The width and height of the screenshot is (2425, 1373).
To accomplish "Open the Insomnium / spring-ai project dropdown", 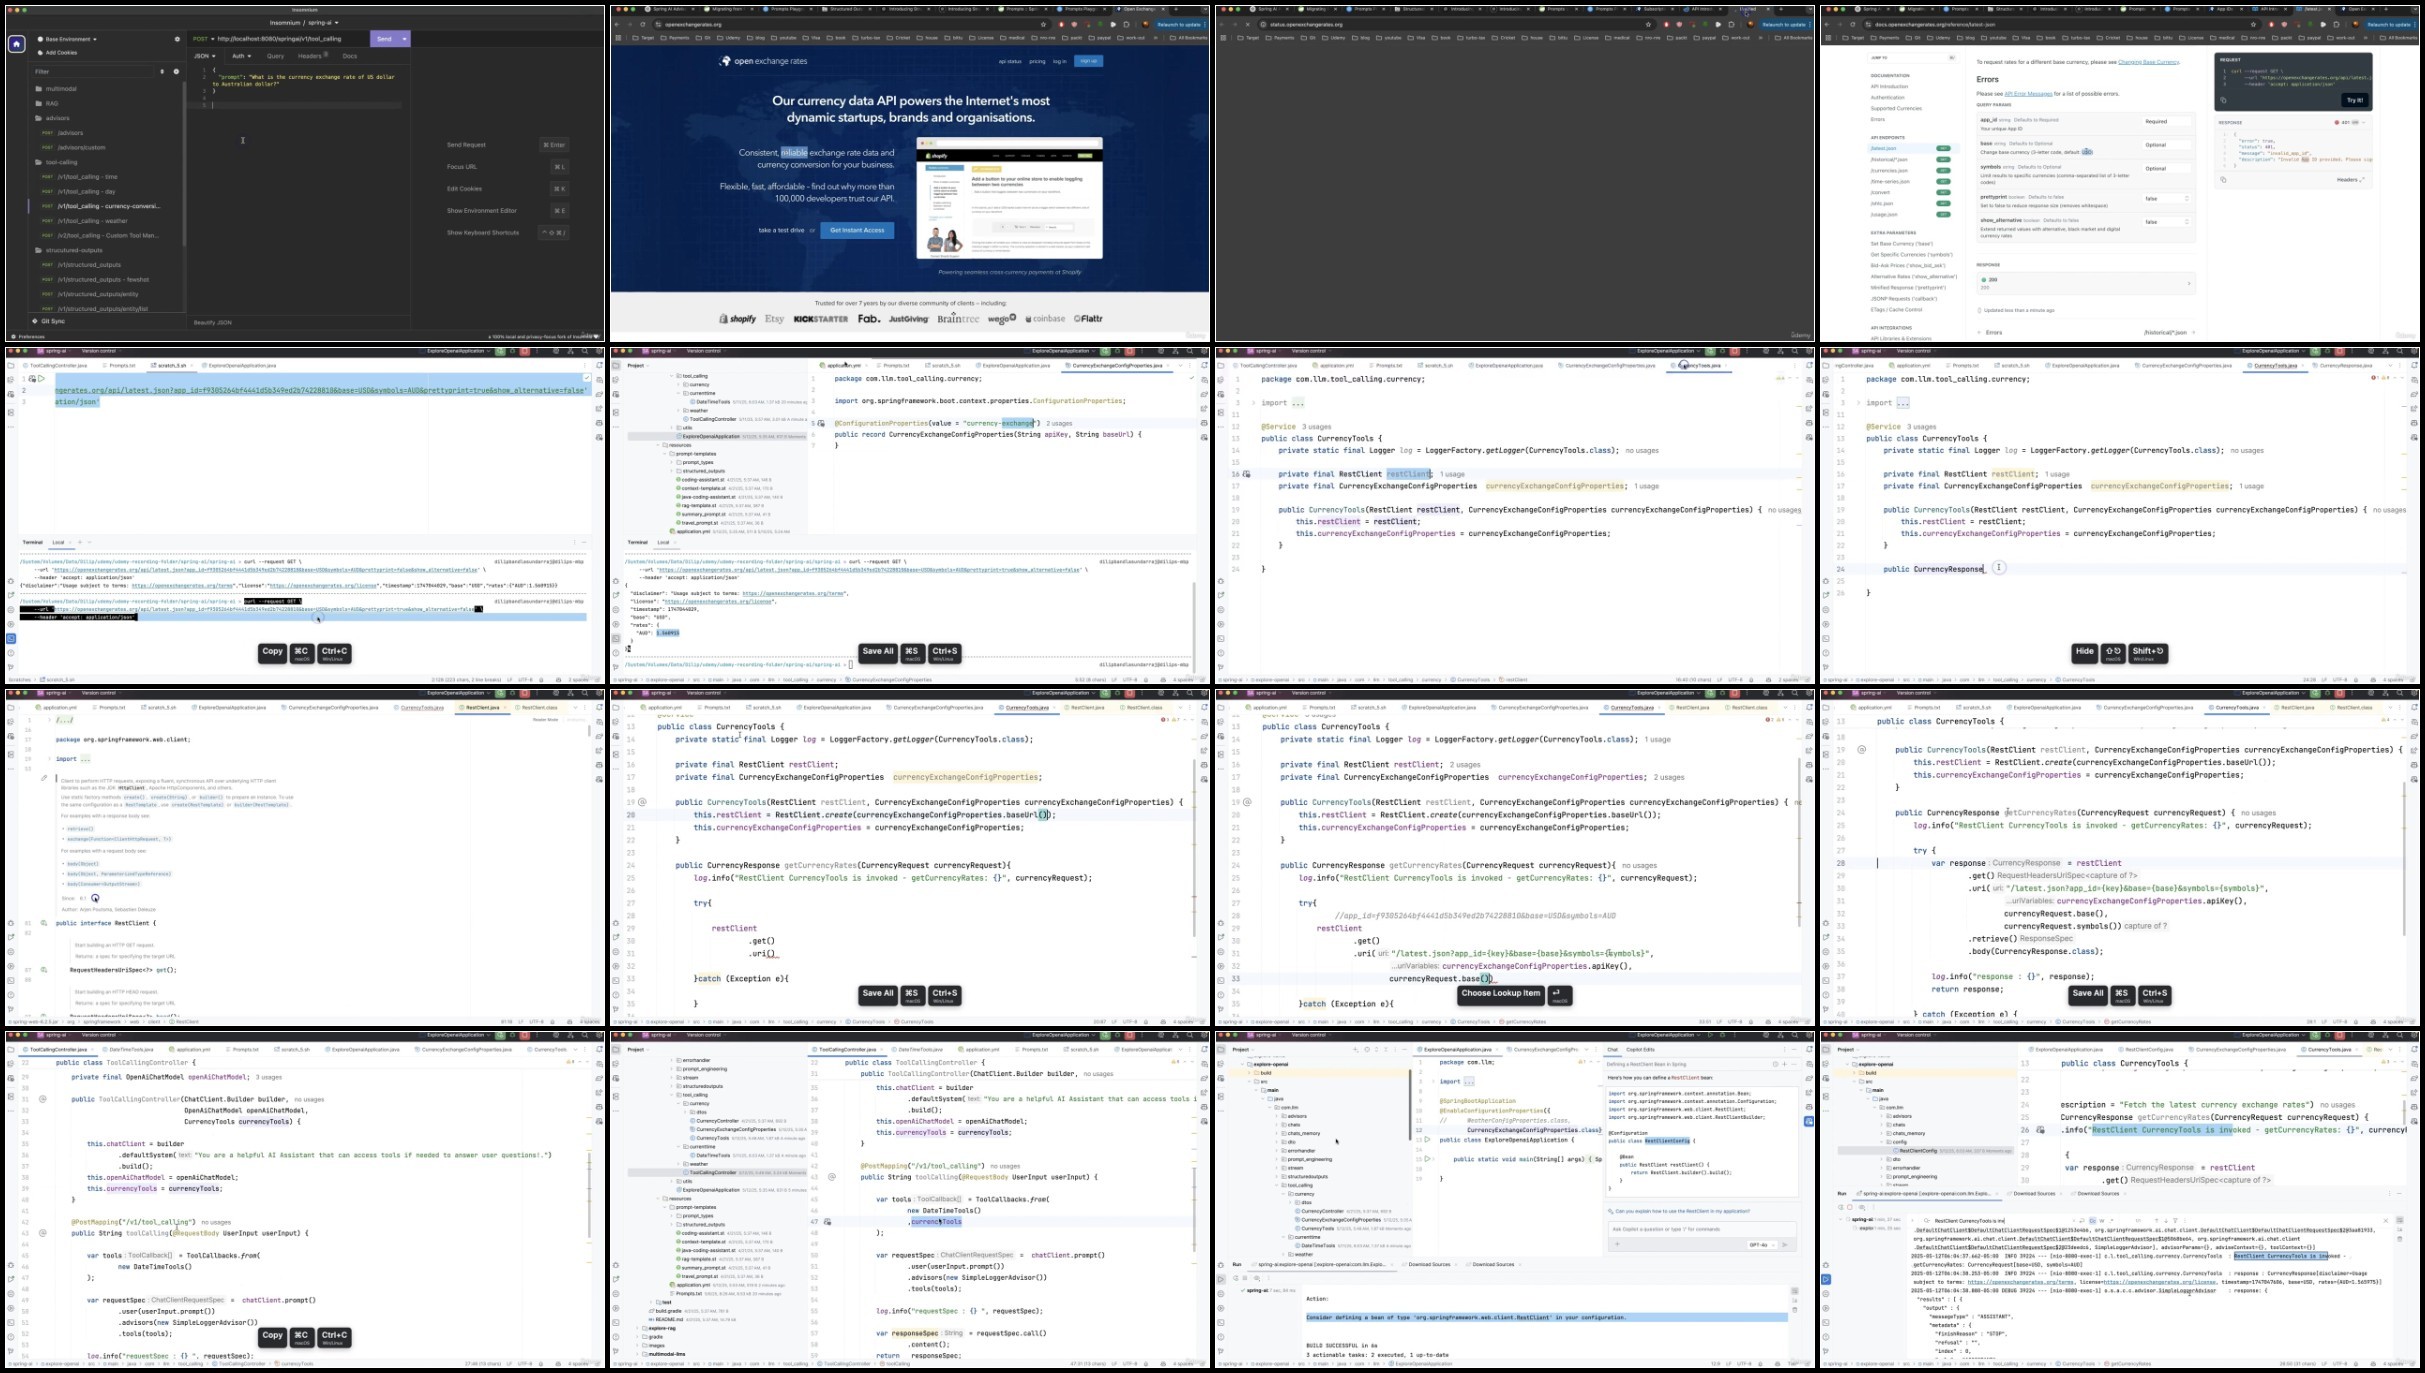I will click(x=304, y=22).
